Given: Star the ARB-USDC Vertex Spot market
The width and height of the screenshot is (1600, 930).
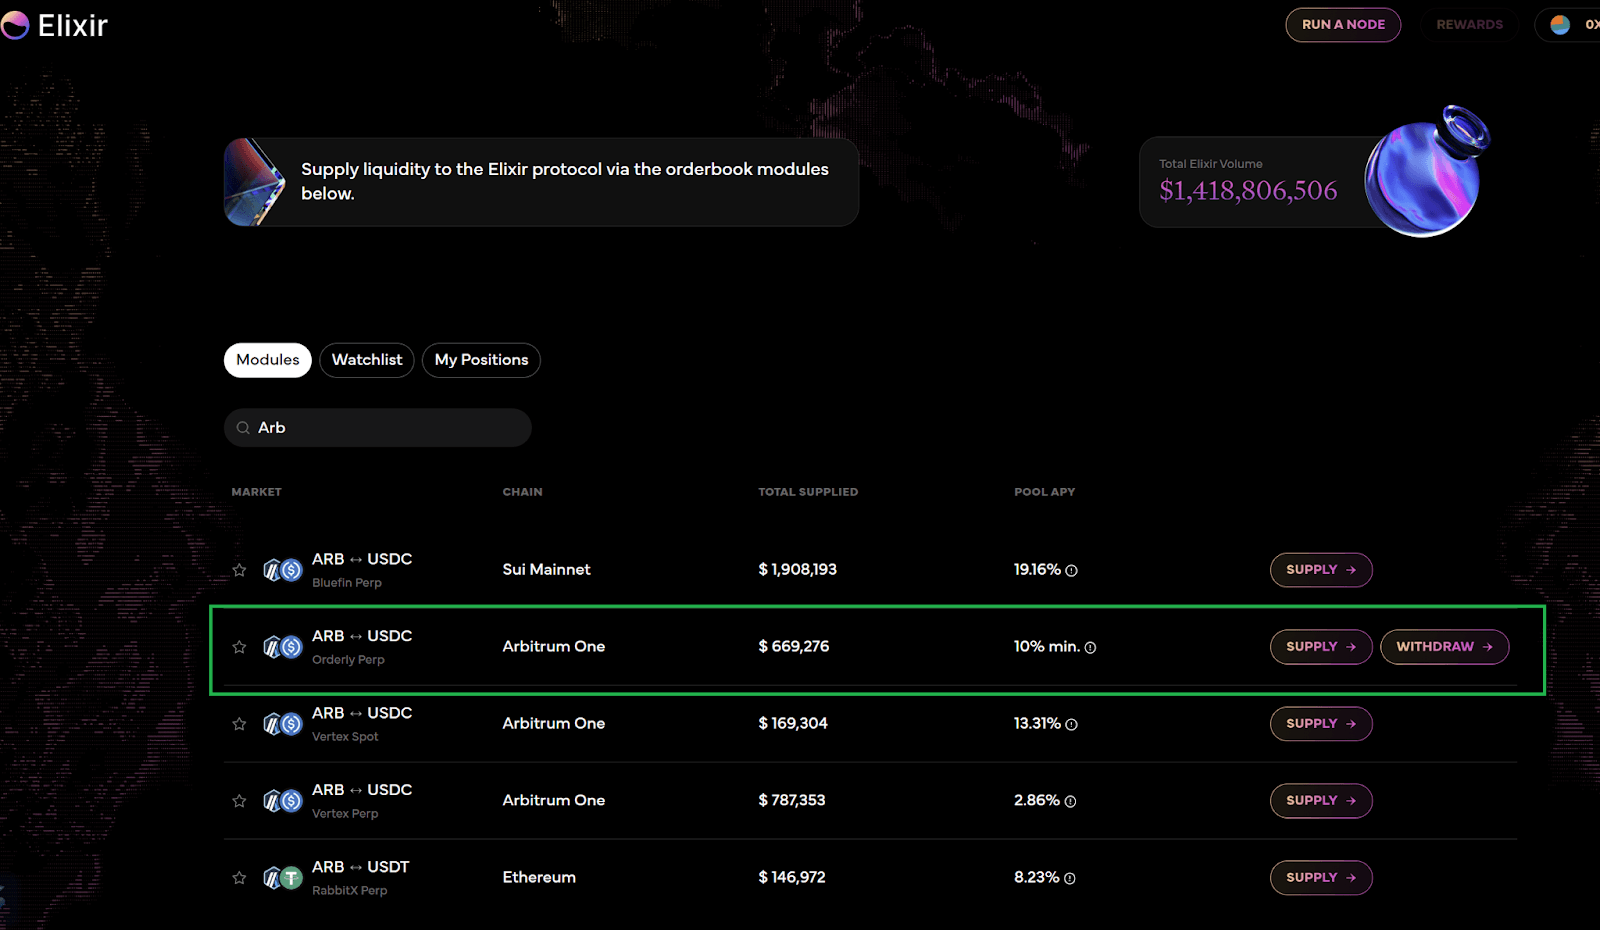Looking at the screenshot, I should (239, 724).
